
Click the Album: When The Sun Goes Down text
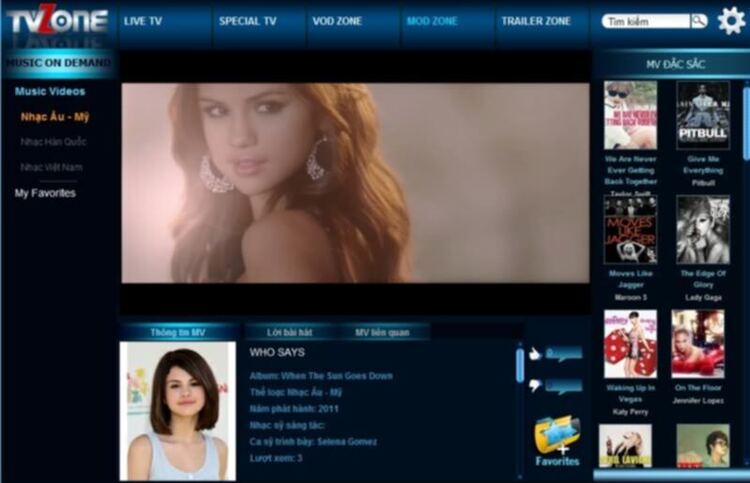pos(321,376)
